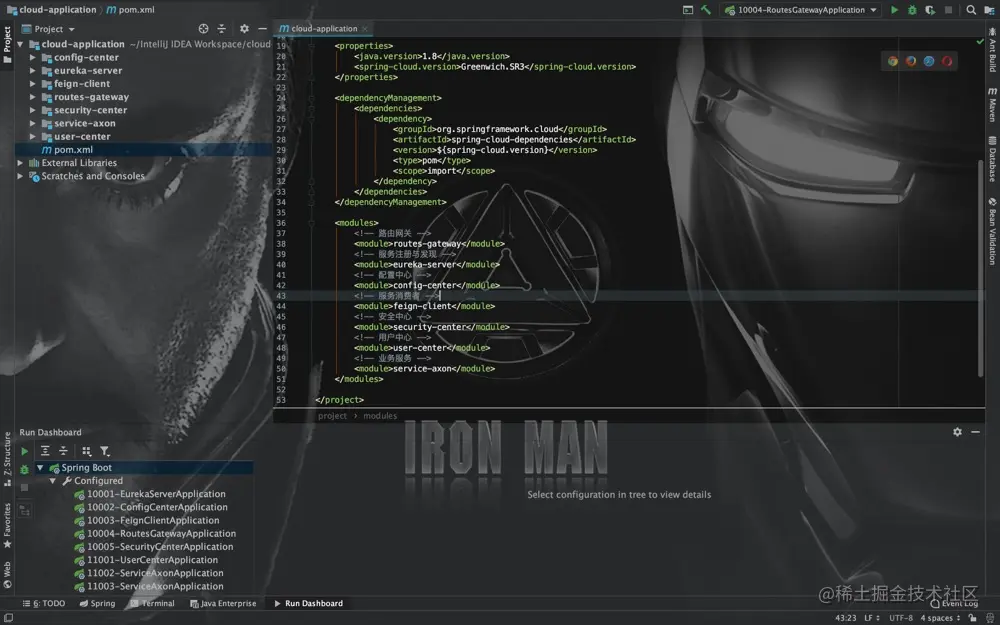Open Run Dashboard group-by dropdown
This screenshot has width=1000, height=625.
tap(86, 452)
